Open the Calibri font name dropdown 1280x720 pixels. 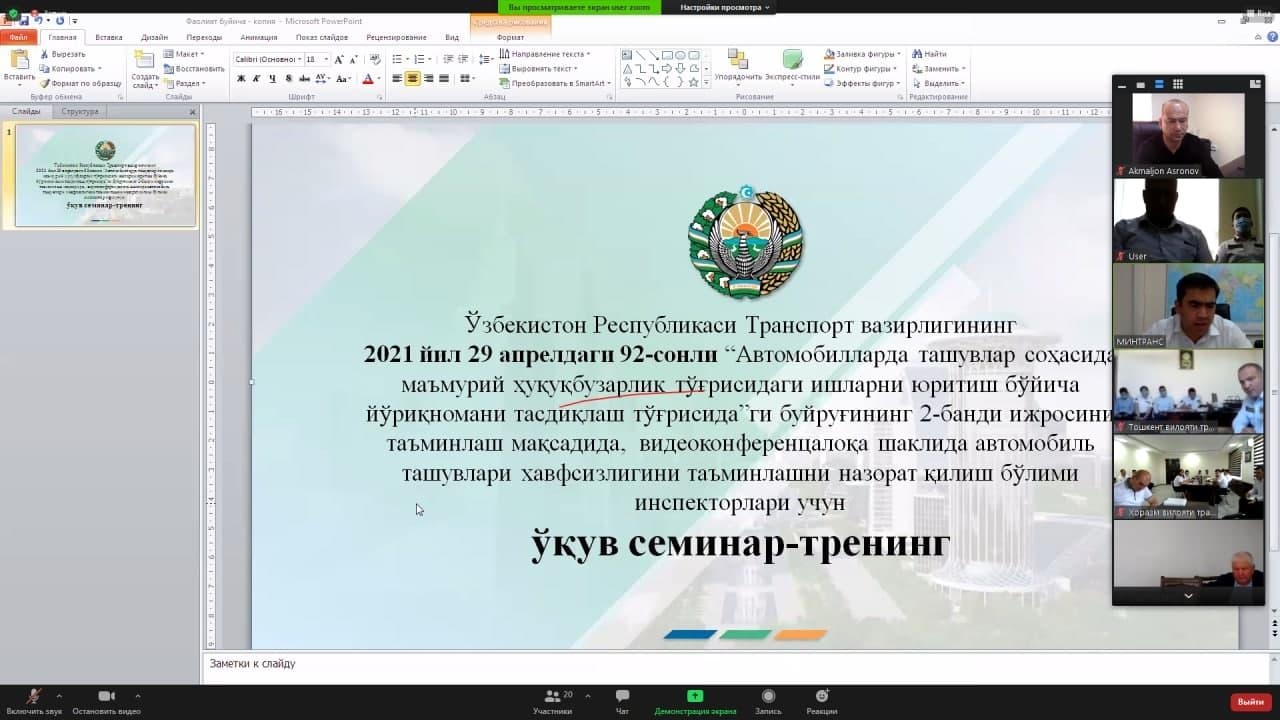[x=298, y=60]
